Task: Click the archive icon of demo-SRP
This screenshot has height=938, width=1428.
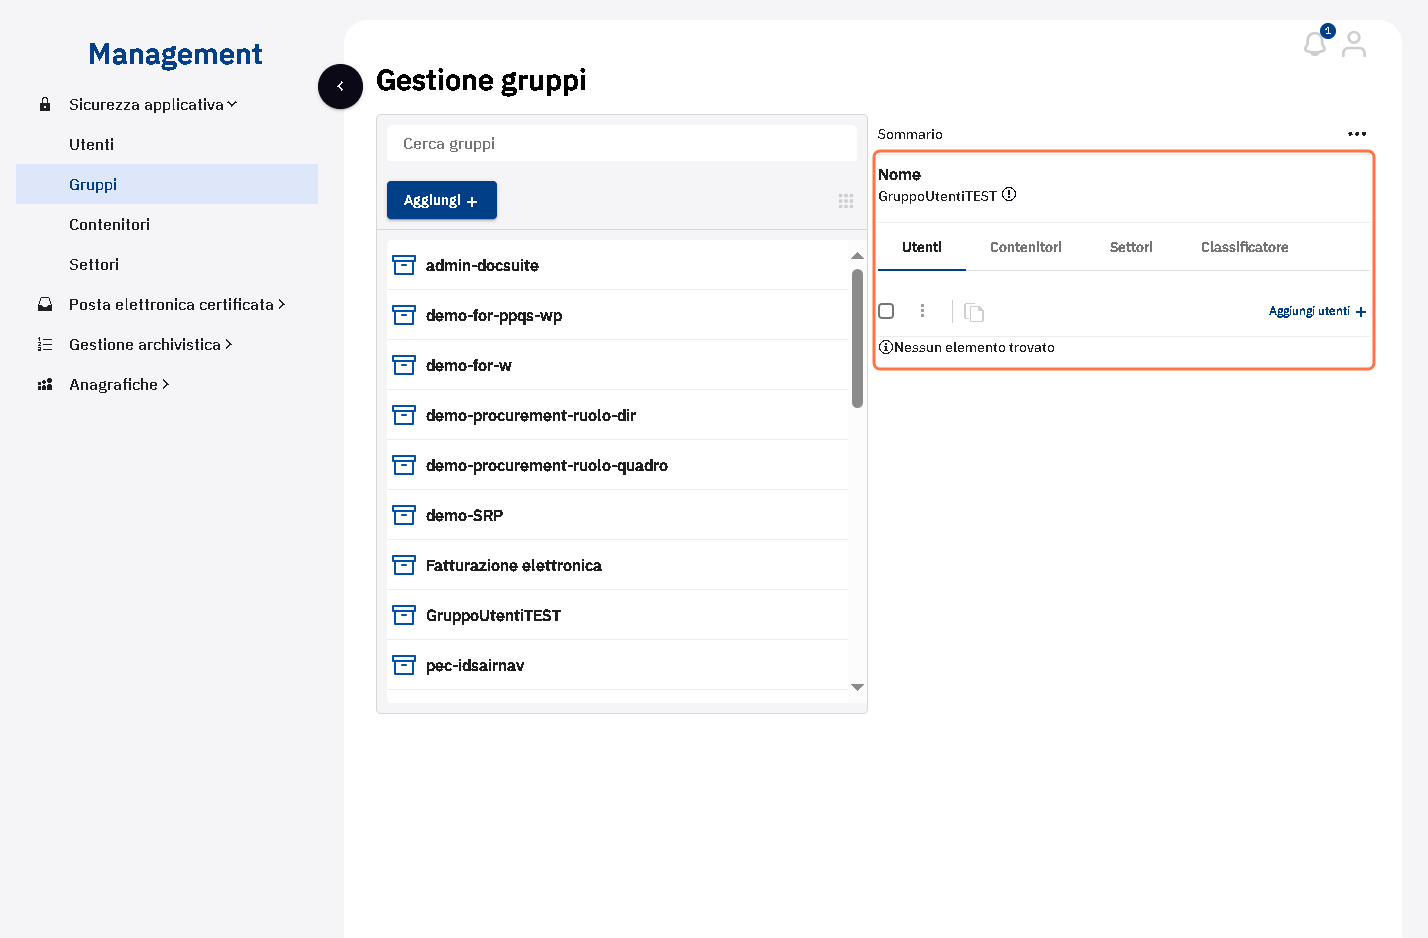Action: click(404, 515)
